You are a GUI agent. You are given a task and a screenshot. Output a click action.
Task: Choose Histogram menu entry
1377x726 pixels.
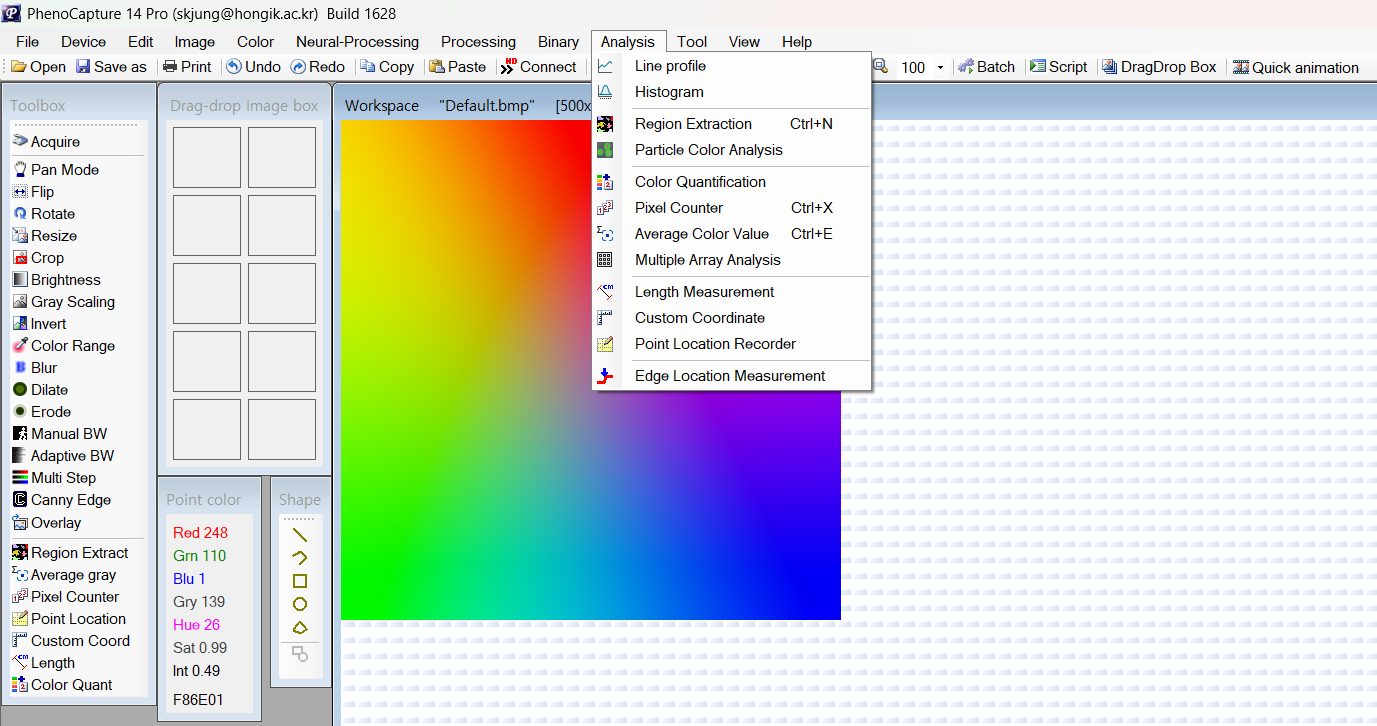tap(732, 92)
